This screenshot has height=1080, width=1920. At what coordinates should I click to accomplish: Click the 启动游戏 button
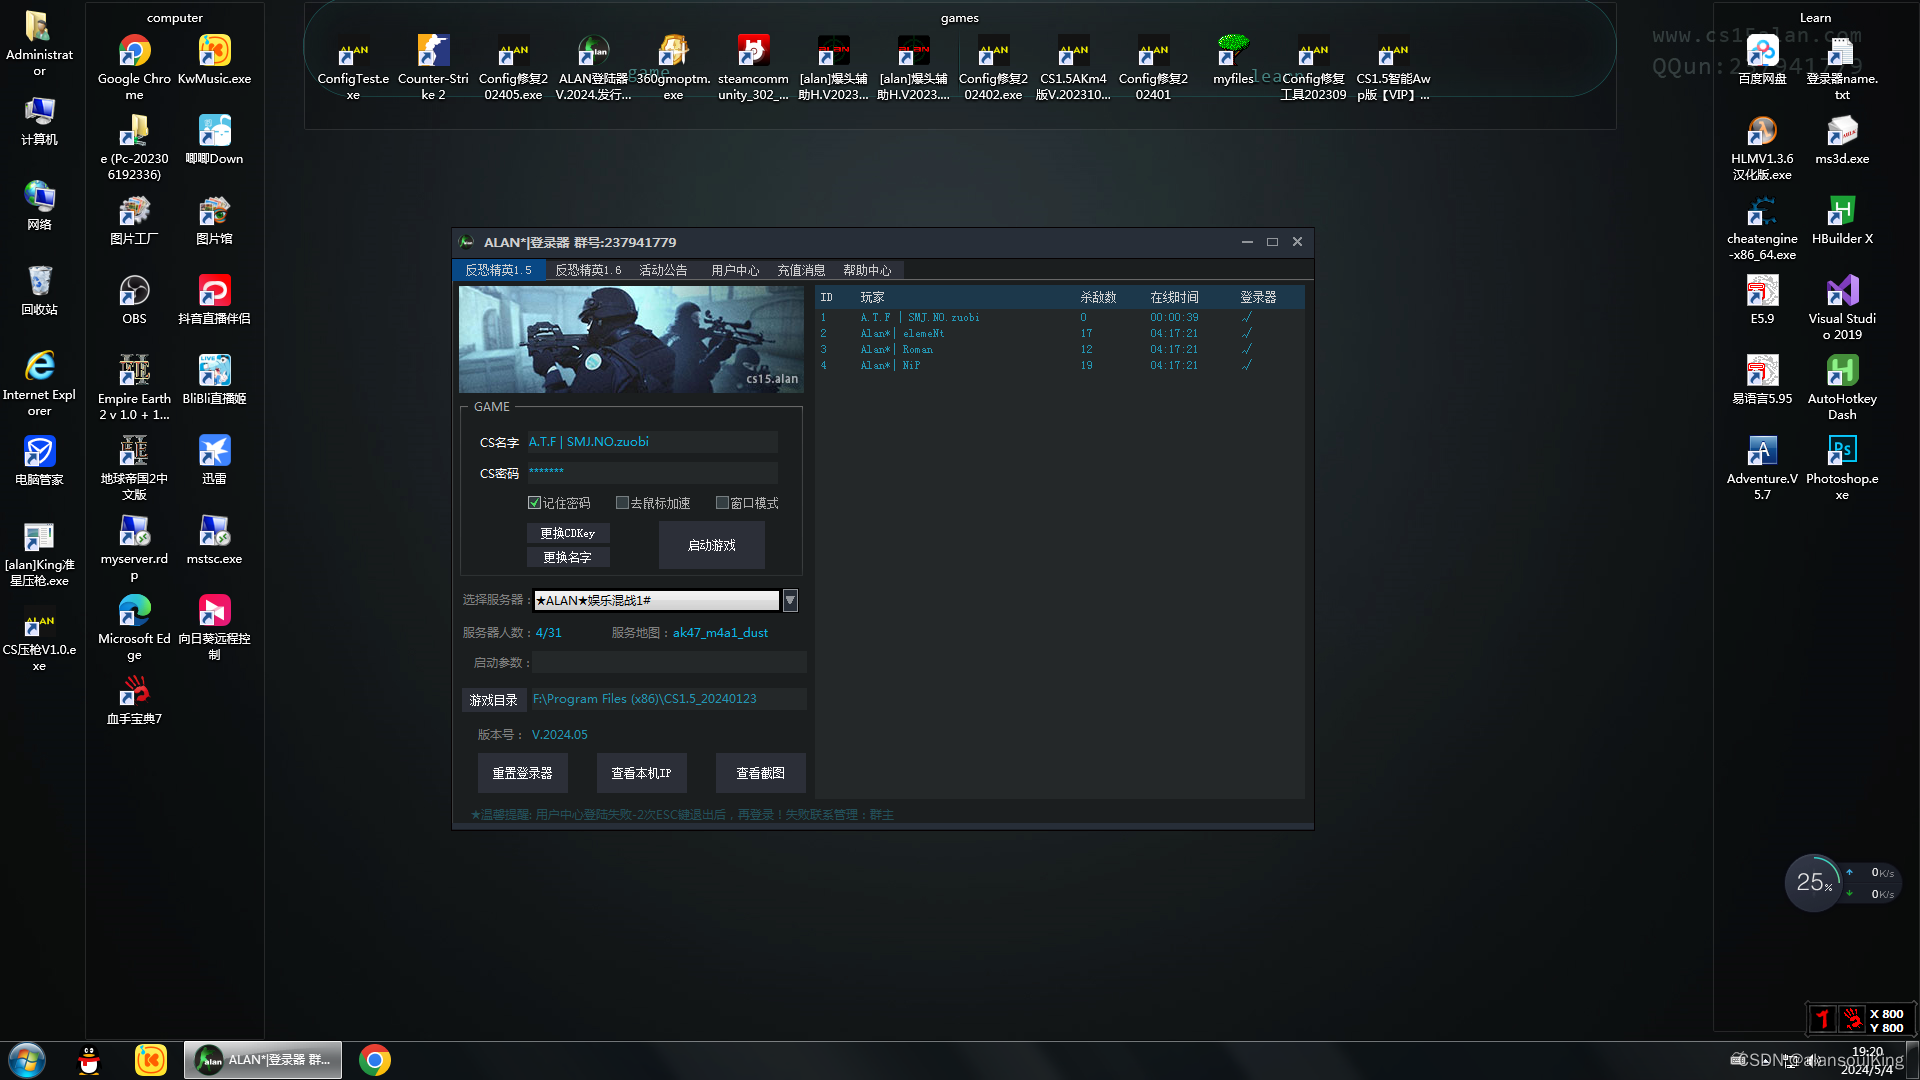[711, 545]
